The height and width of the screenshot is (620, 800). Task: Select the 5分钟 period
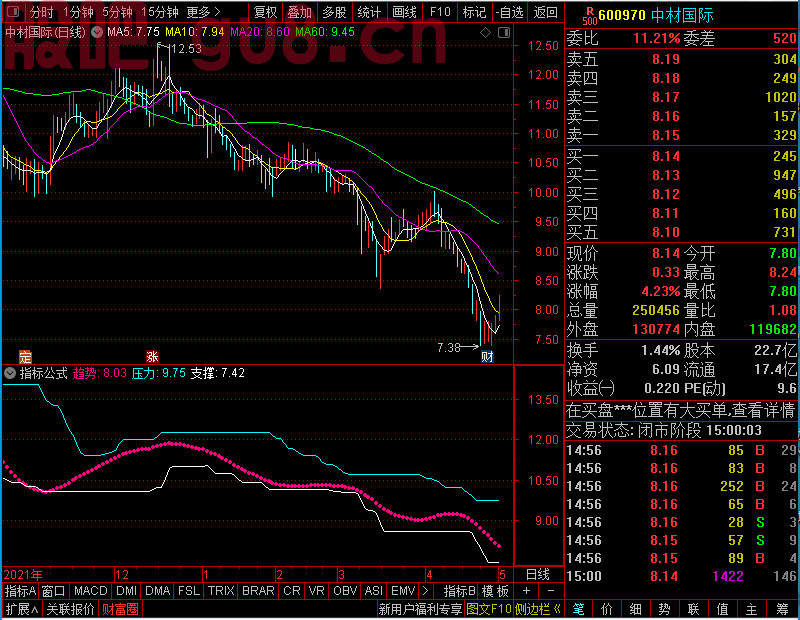pos(117,12)
